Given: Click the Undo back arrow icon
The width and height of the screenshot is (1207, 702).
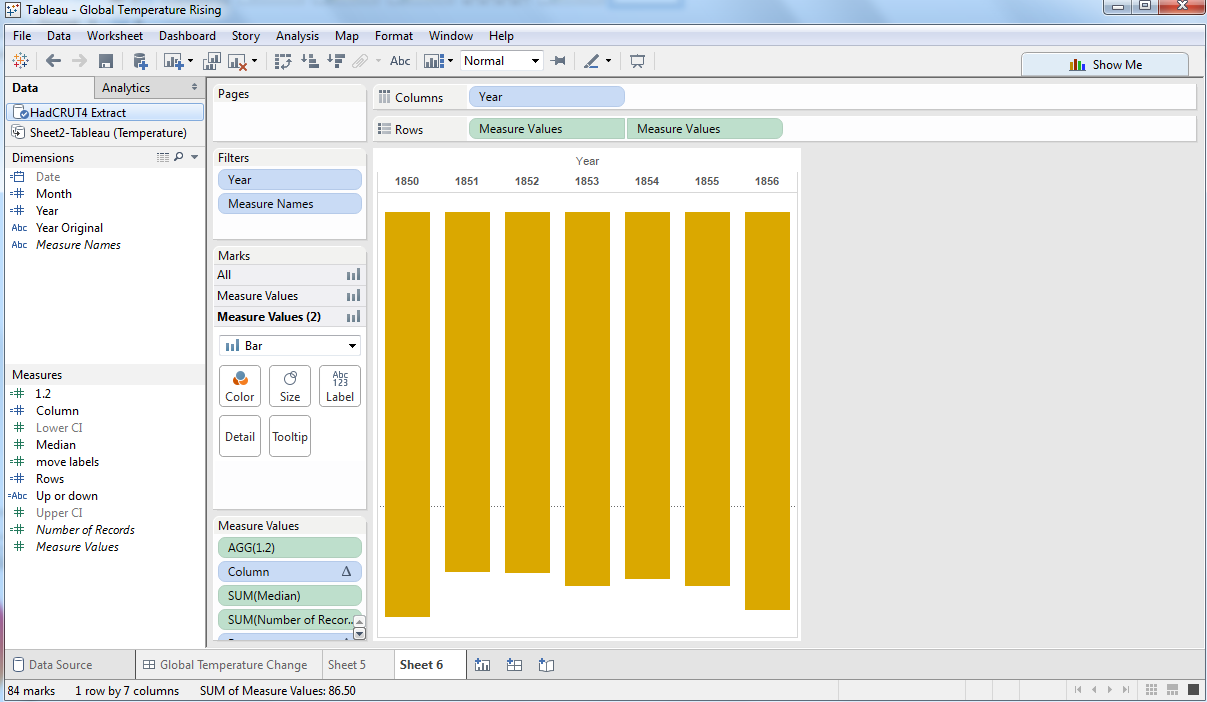Looking at the screenshot, I should pos(54,61).
